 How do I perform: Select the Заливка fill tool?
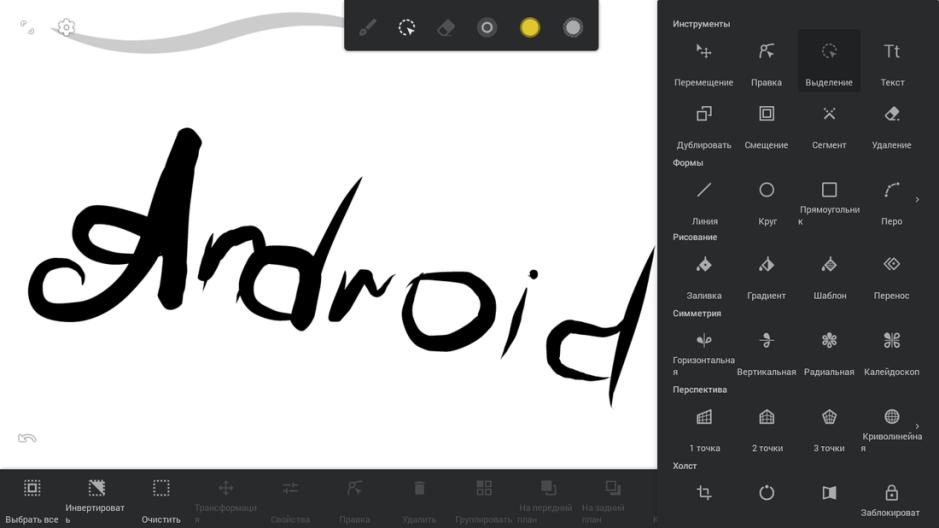[704, 275]
